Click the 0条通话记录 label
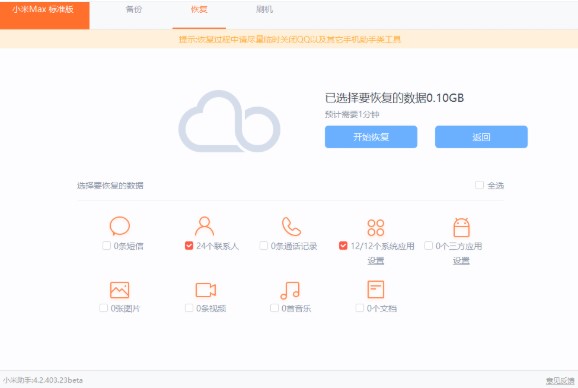Viewport: 578px width, 388px height. [294, 246]
